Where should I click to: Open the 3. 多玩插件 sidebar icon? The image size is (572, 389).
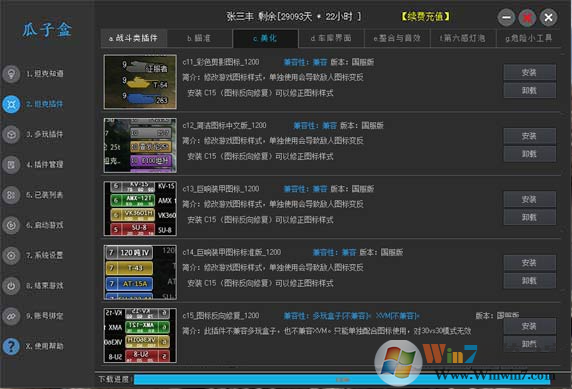pos(11,134)
